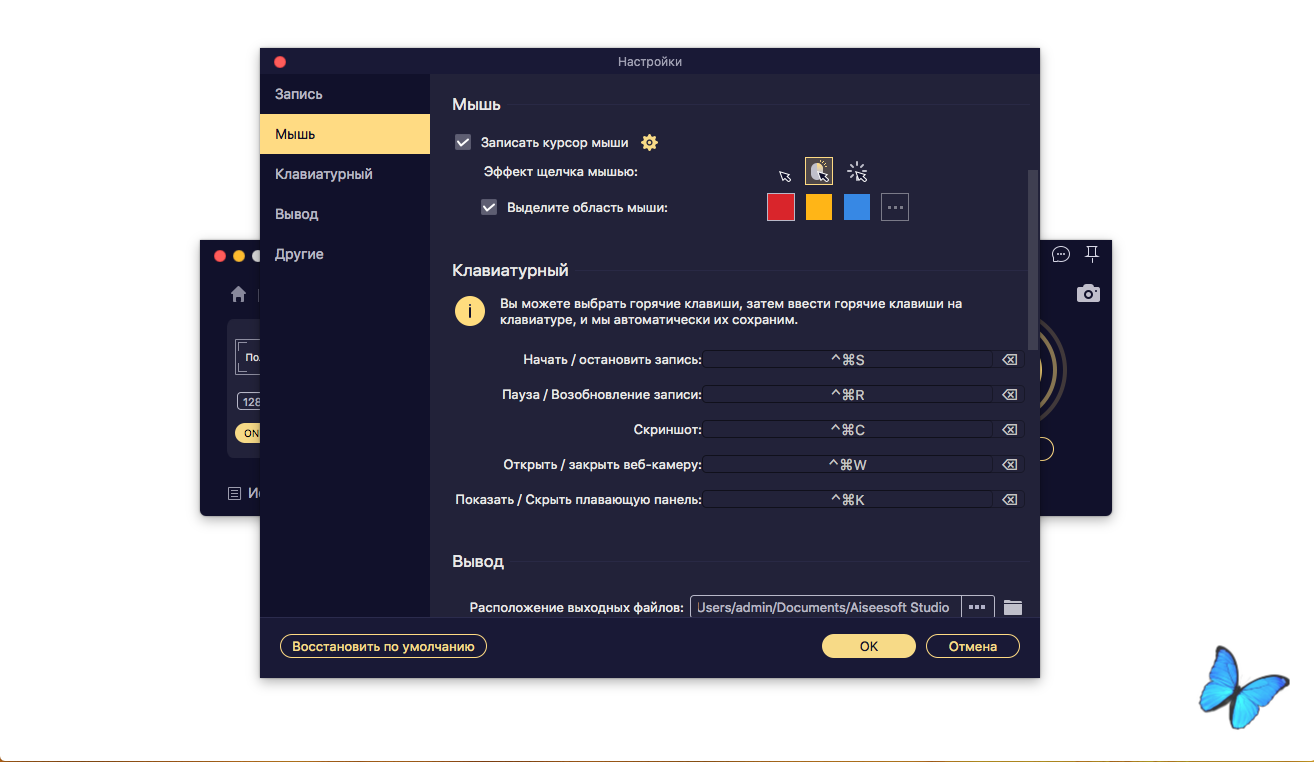Confirm settings with the OK button
The width and height of the screenshot is (1314, 762).
tap(868, 646)
